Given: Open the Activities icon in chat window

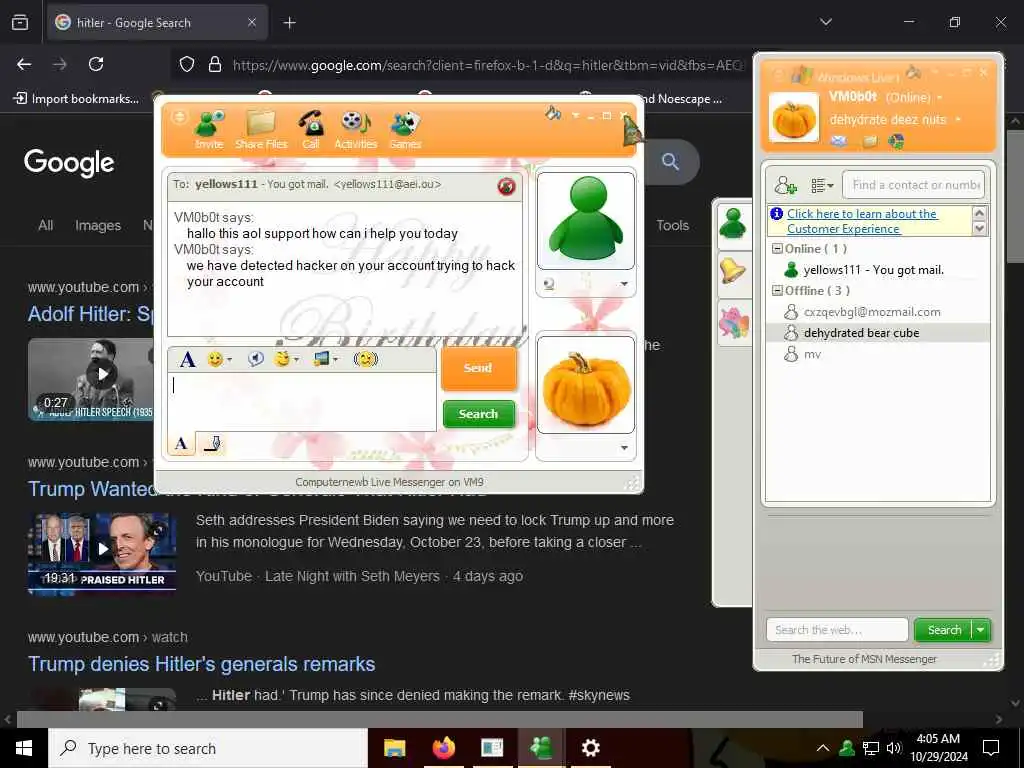Looking at the screenshot, I should tap(355, 129).
